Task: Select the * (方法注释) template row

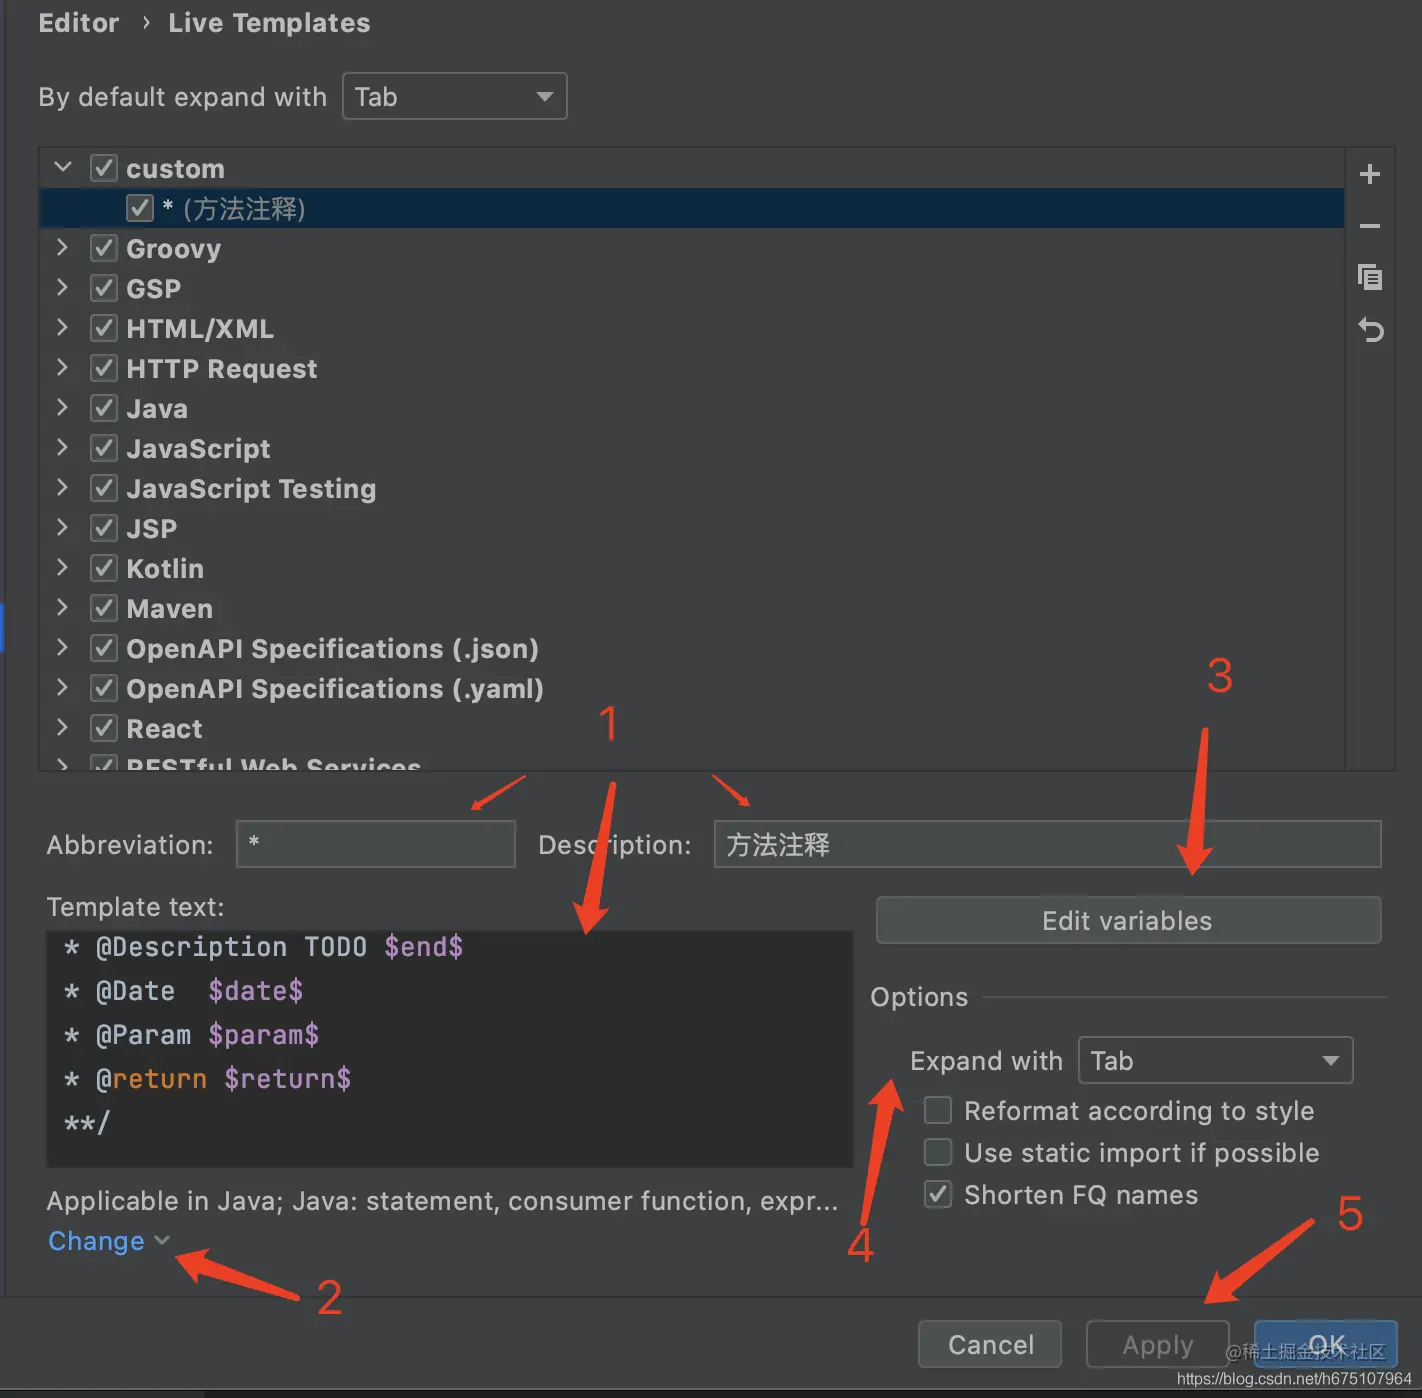Action: [692, 208]
